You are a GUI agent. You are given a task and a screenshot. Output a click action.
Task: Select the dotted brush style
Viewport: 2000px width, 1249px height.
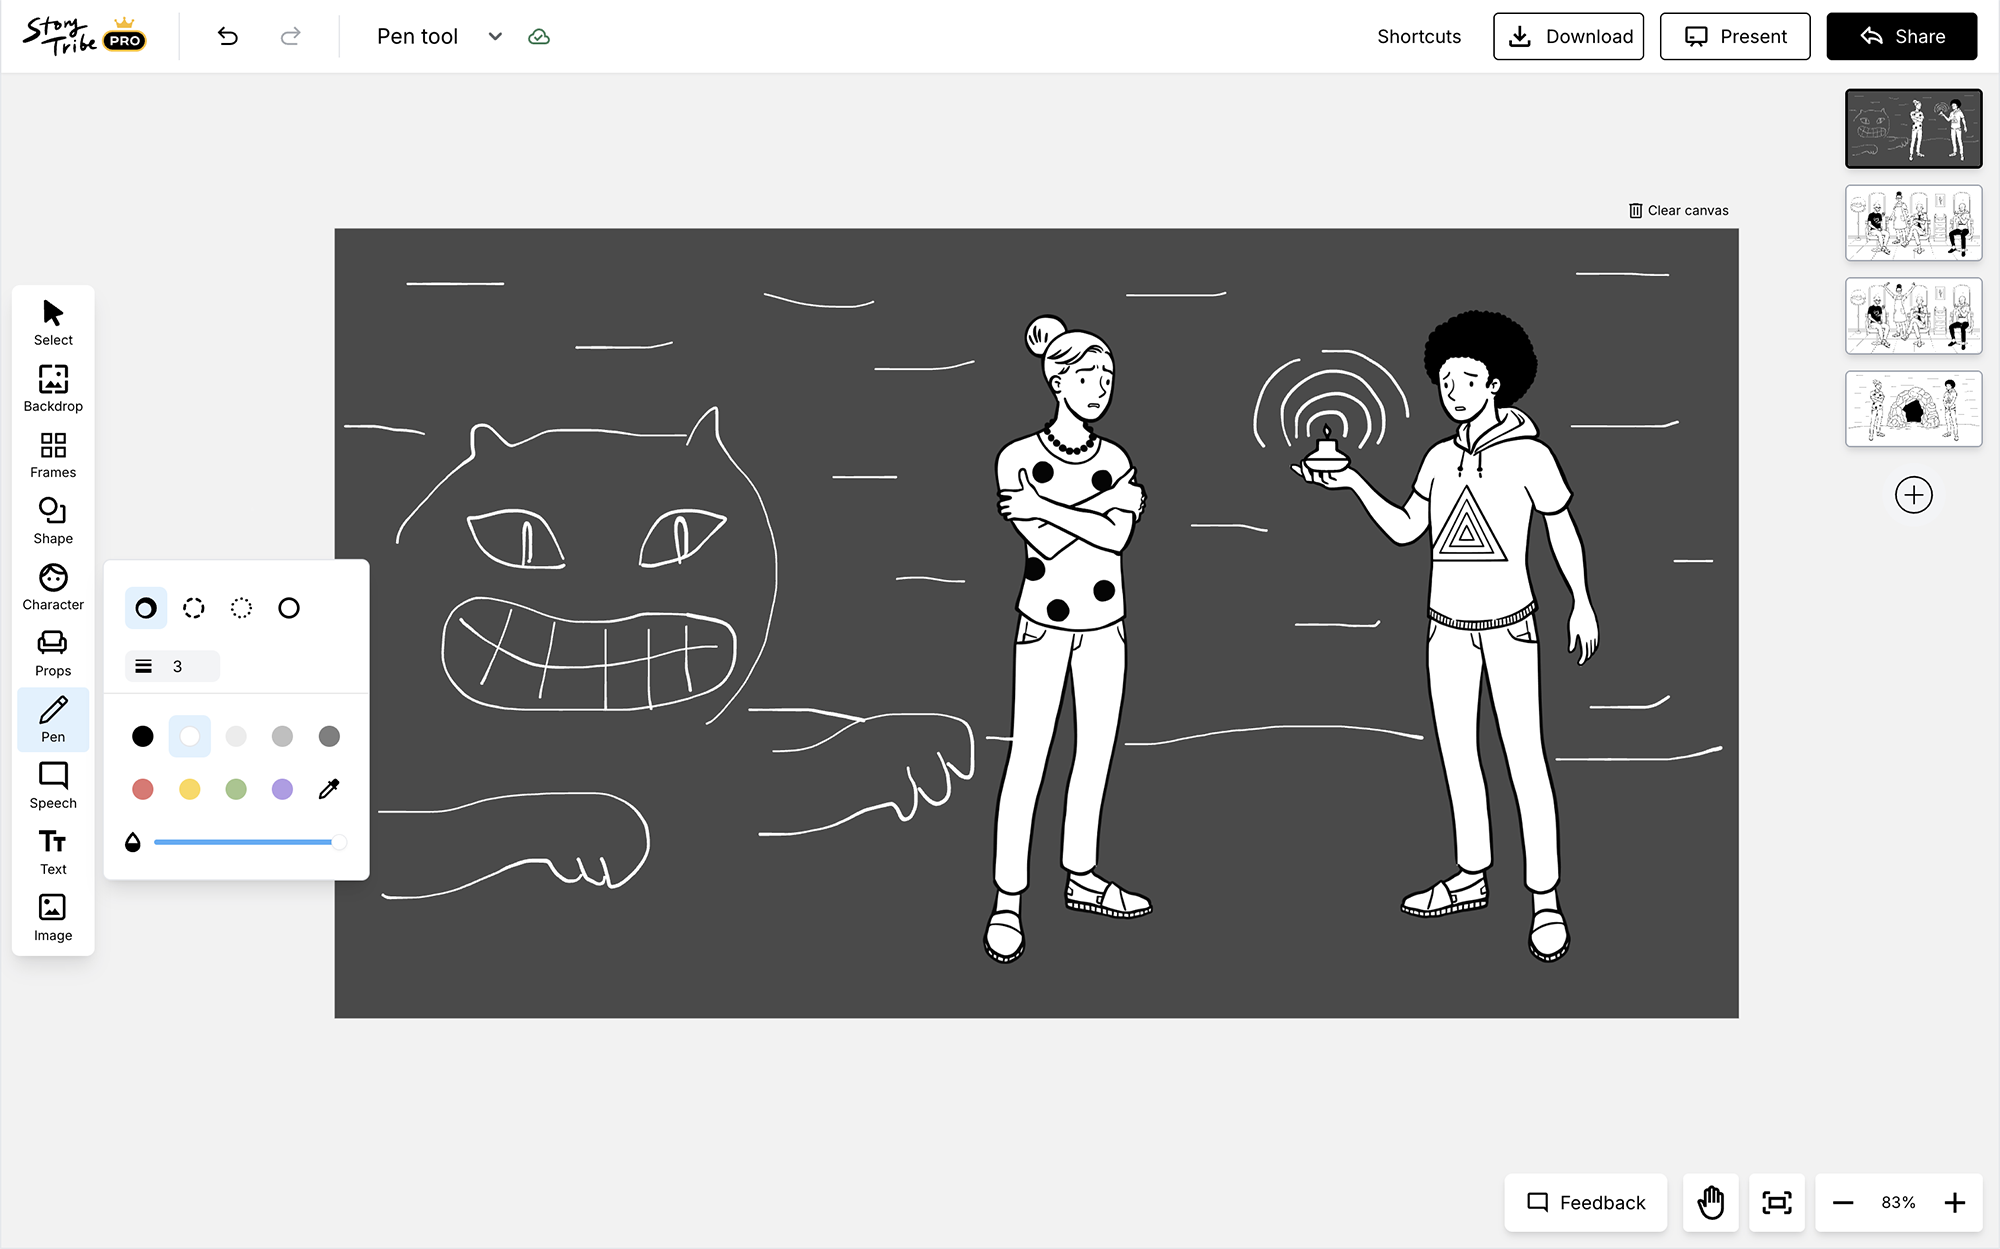[x=241, y=608]
